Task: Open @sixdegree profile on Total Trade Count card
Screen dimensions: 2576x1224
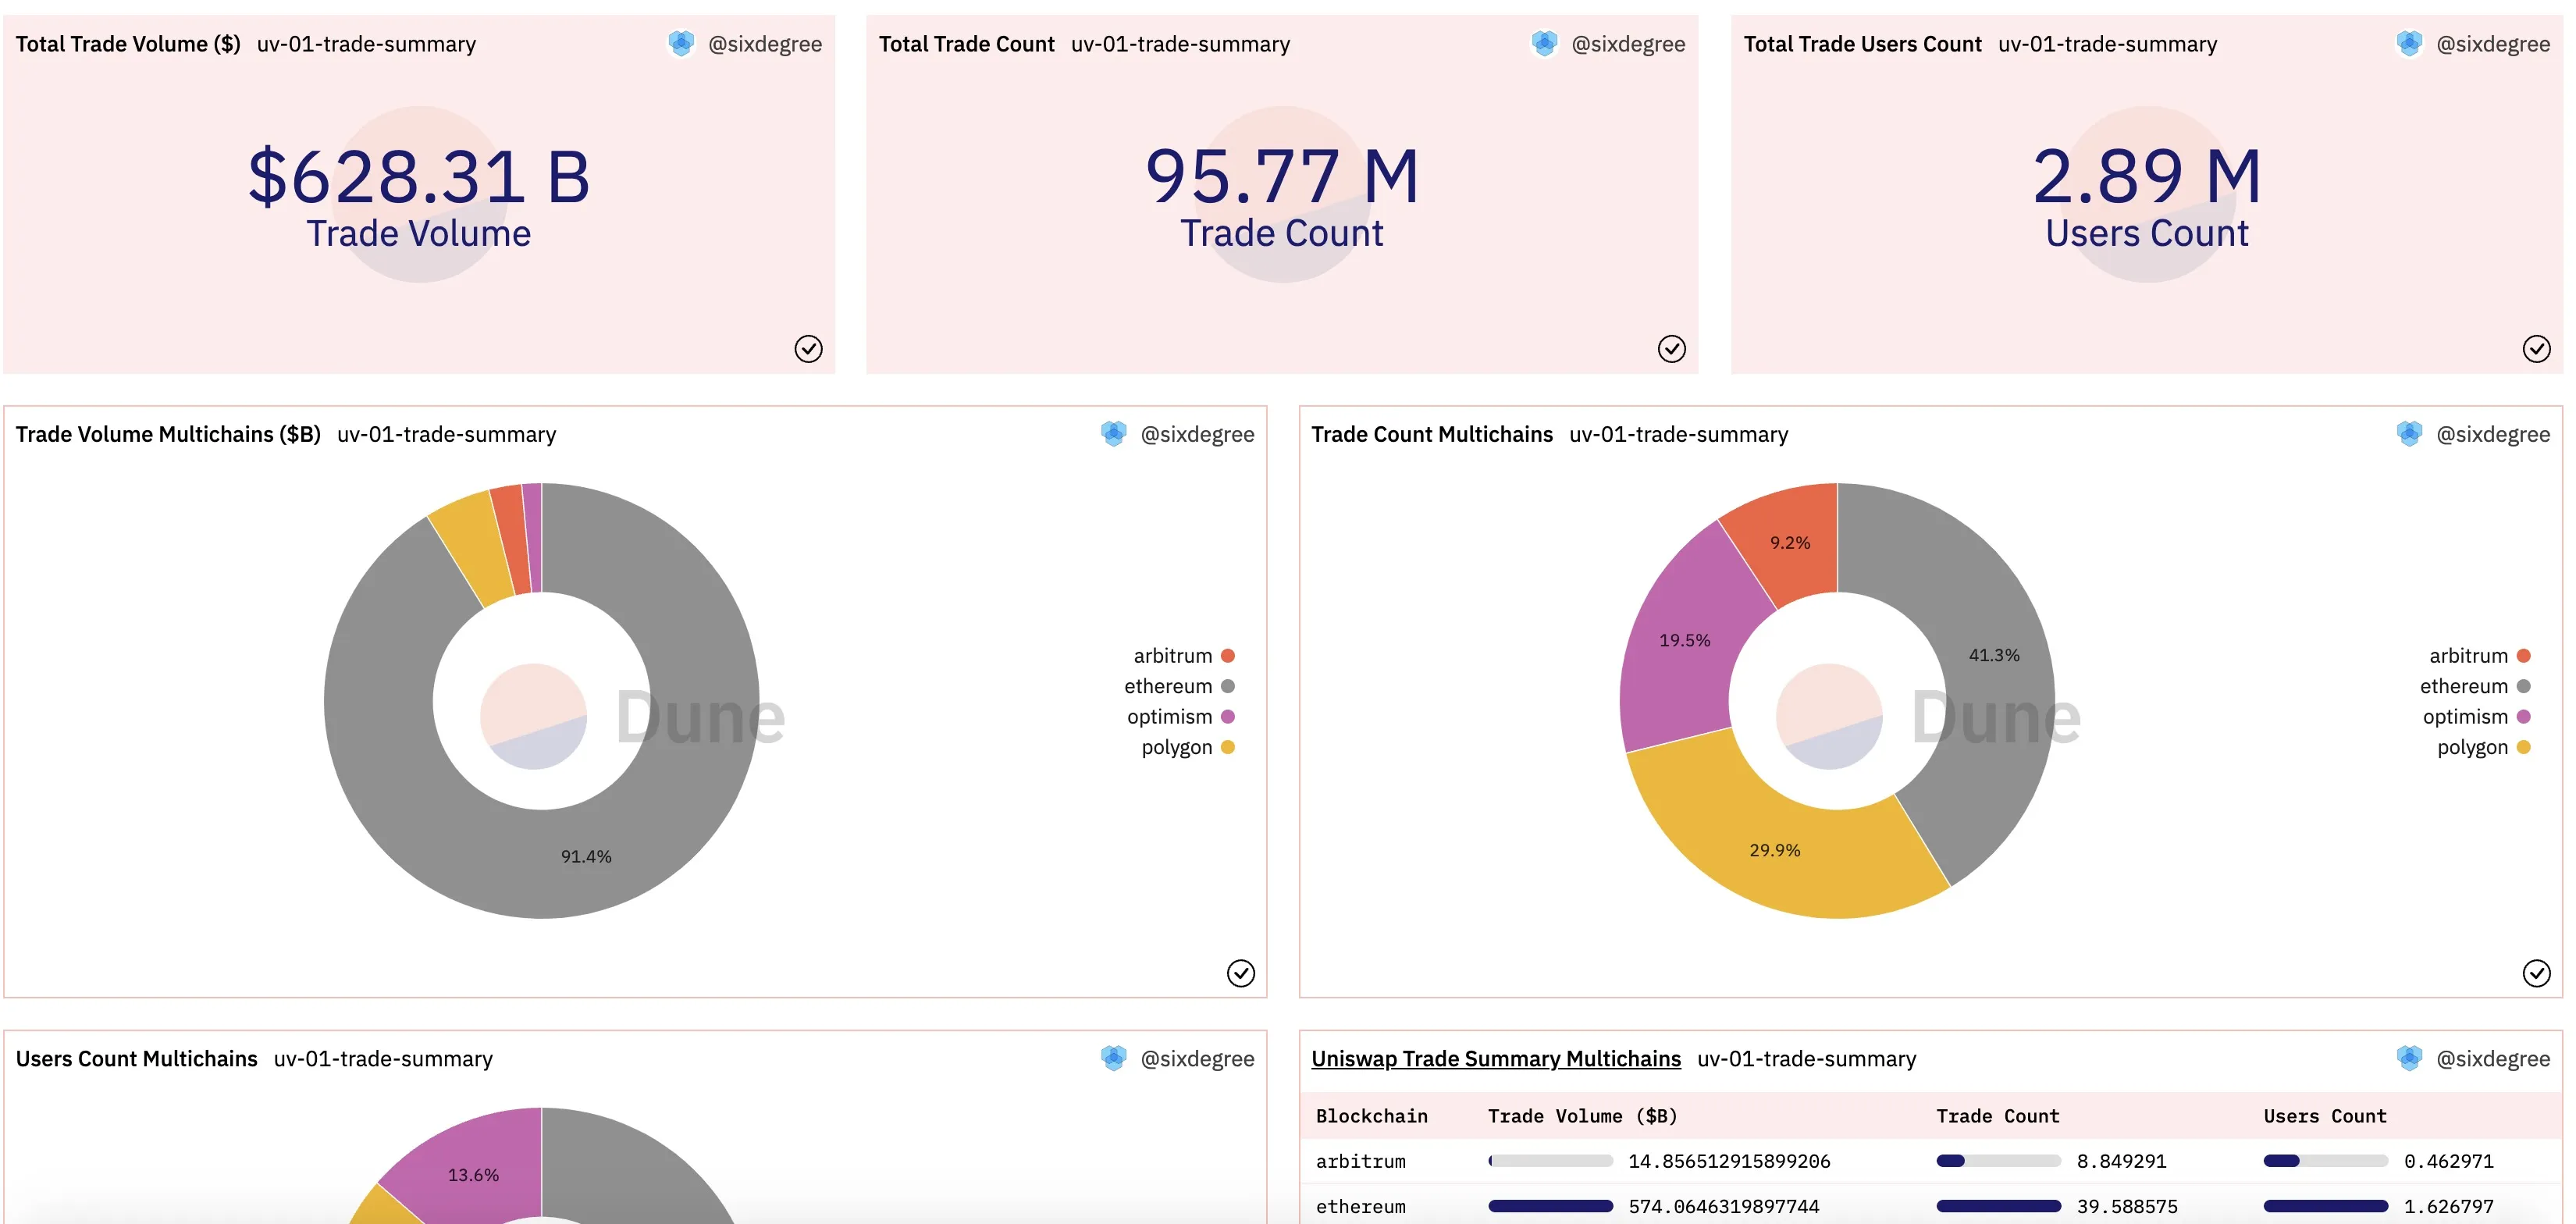Action: [1628, 44]
